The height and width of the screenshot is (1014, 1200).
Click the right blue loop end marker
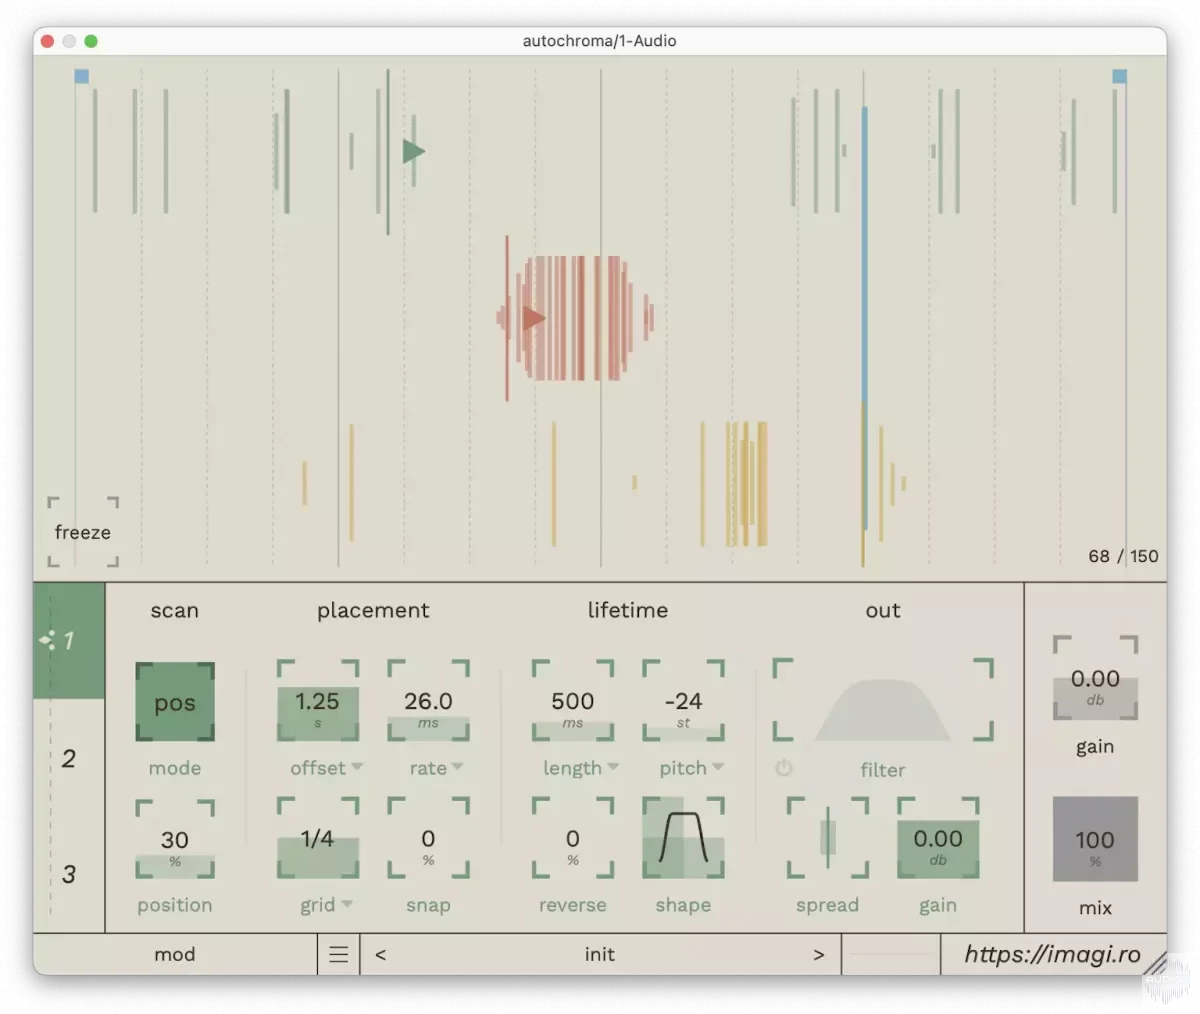[x=1120, y=76]
